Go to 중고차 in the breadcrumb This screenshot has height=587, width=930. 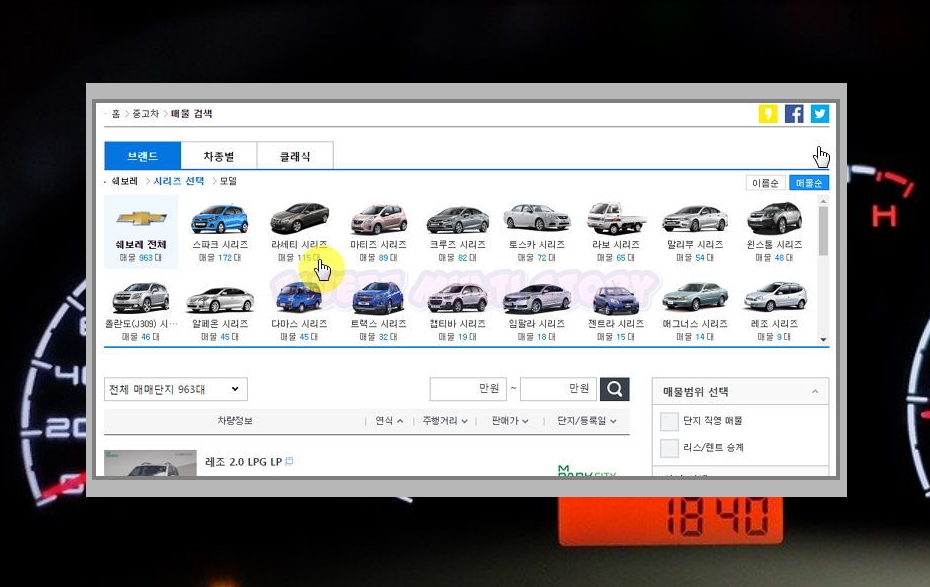pos(145,113)
